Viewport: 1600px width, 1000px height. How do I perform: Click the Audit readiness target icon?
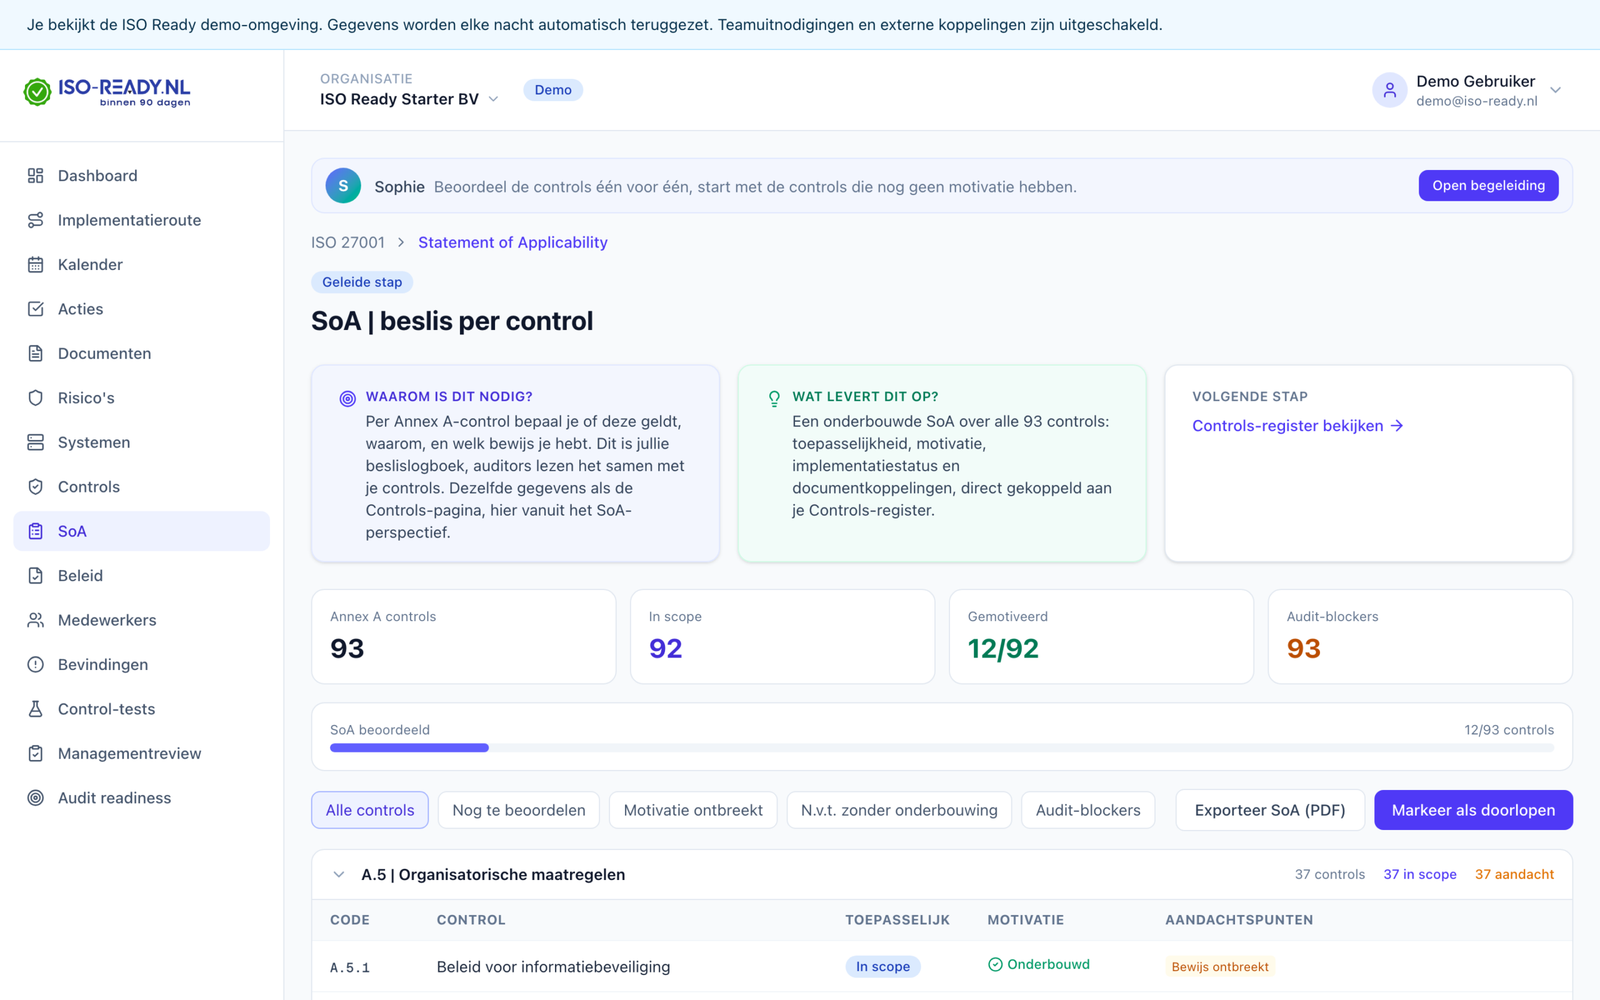point(36,798)
